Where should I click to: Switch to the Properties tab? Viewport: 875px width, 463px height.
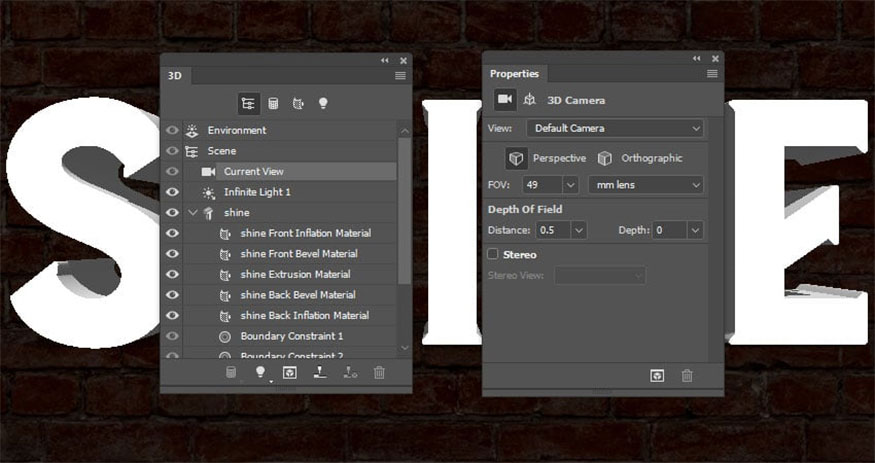[x=515, y=74]
